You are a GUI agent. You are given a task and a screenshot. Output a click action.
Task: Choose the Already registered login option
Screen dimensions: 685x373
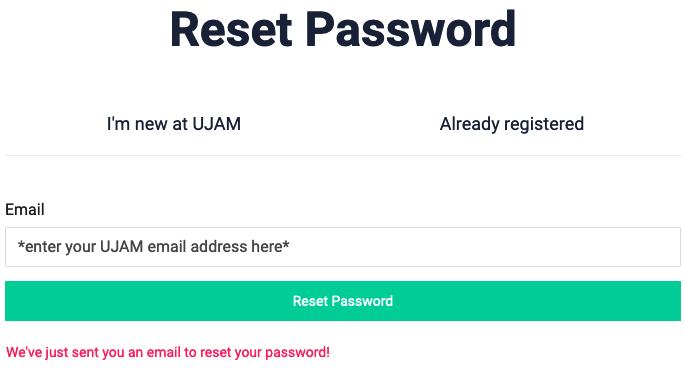point(512,124)
